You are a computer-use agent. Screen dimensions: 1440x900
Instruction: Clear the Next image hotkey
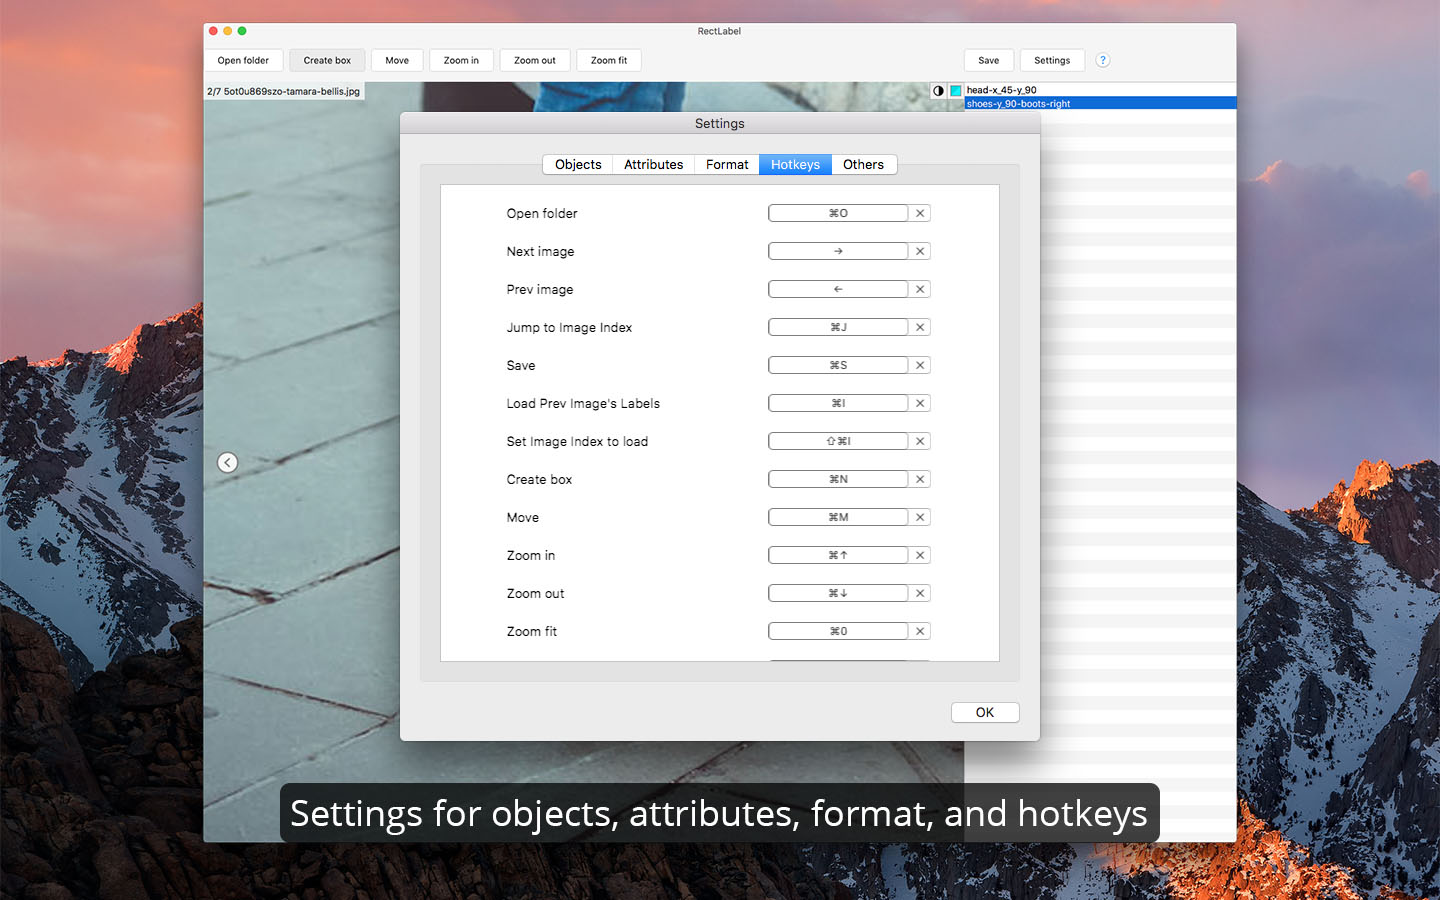coord(920,250)
